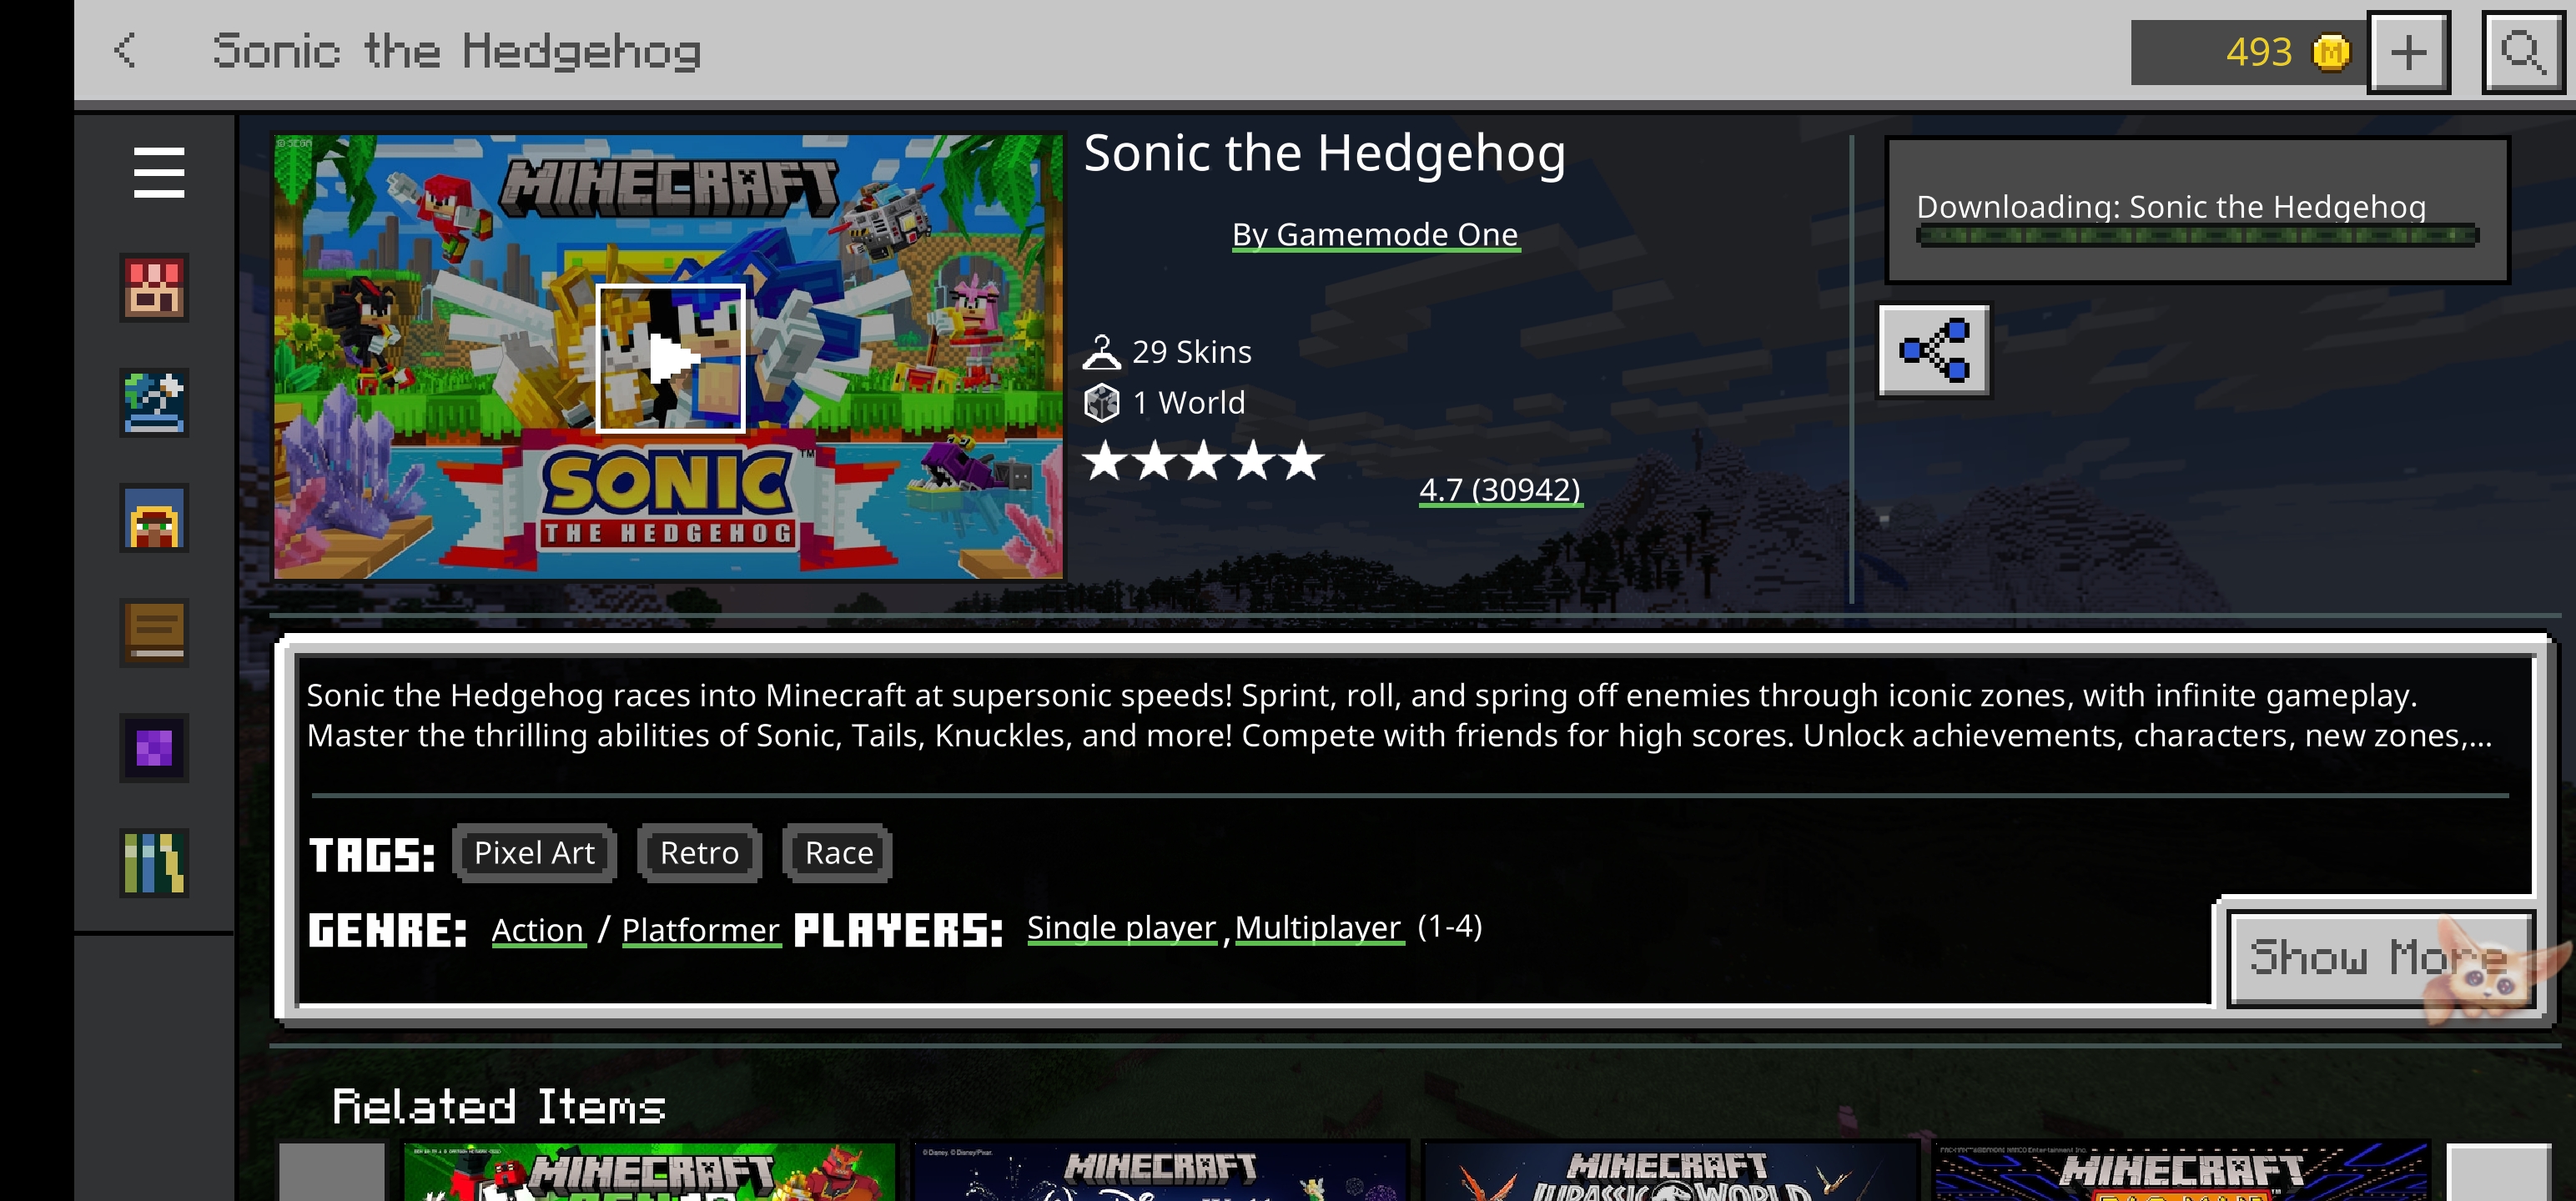View the 4.7 (30942) ratings link
The image size is (2576, 1201).
pyautogui.click(x=1500, y=490)
